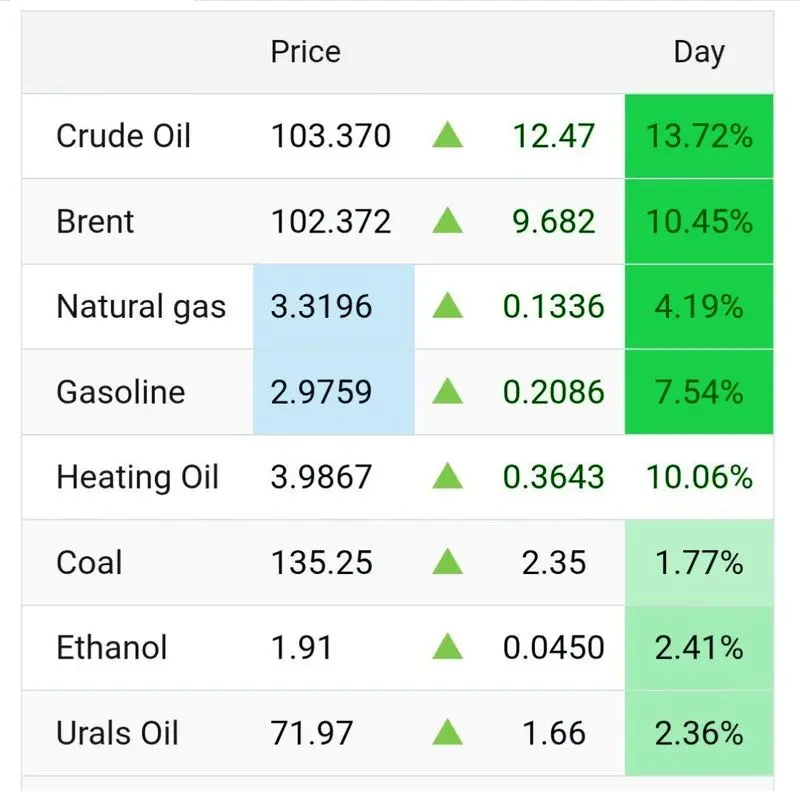Open the Crude Oil commodity link
The image size is (800, 791).
pos(123,136)
